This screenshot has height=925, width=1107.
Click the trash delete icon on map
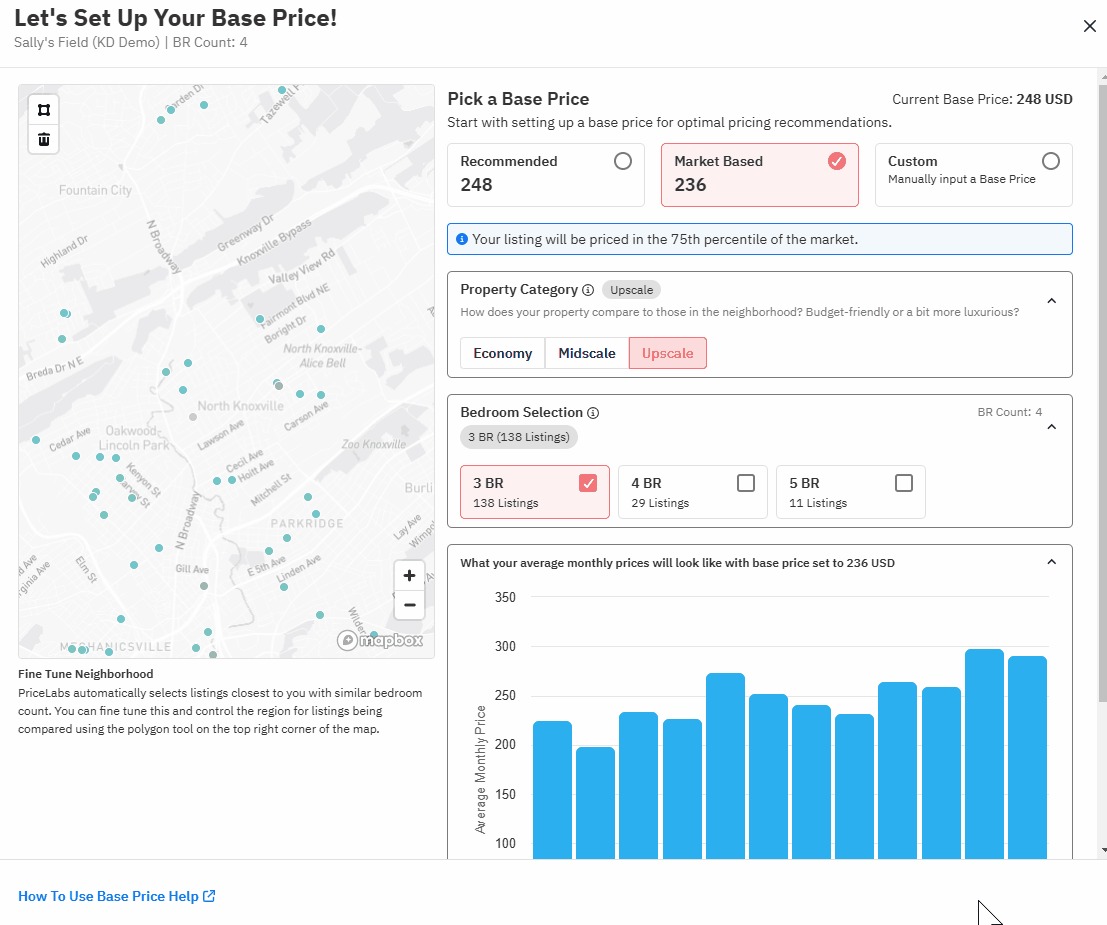pyautogui.click(x=44, y=139)
